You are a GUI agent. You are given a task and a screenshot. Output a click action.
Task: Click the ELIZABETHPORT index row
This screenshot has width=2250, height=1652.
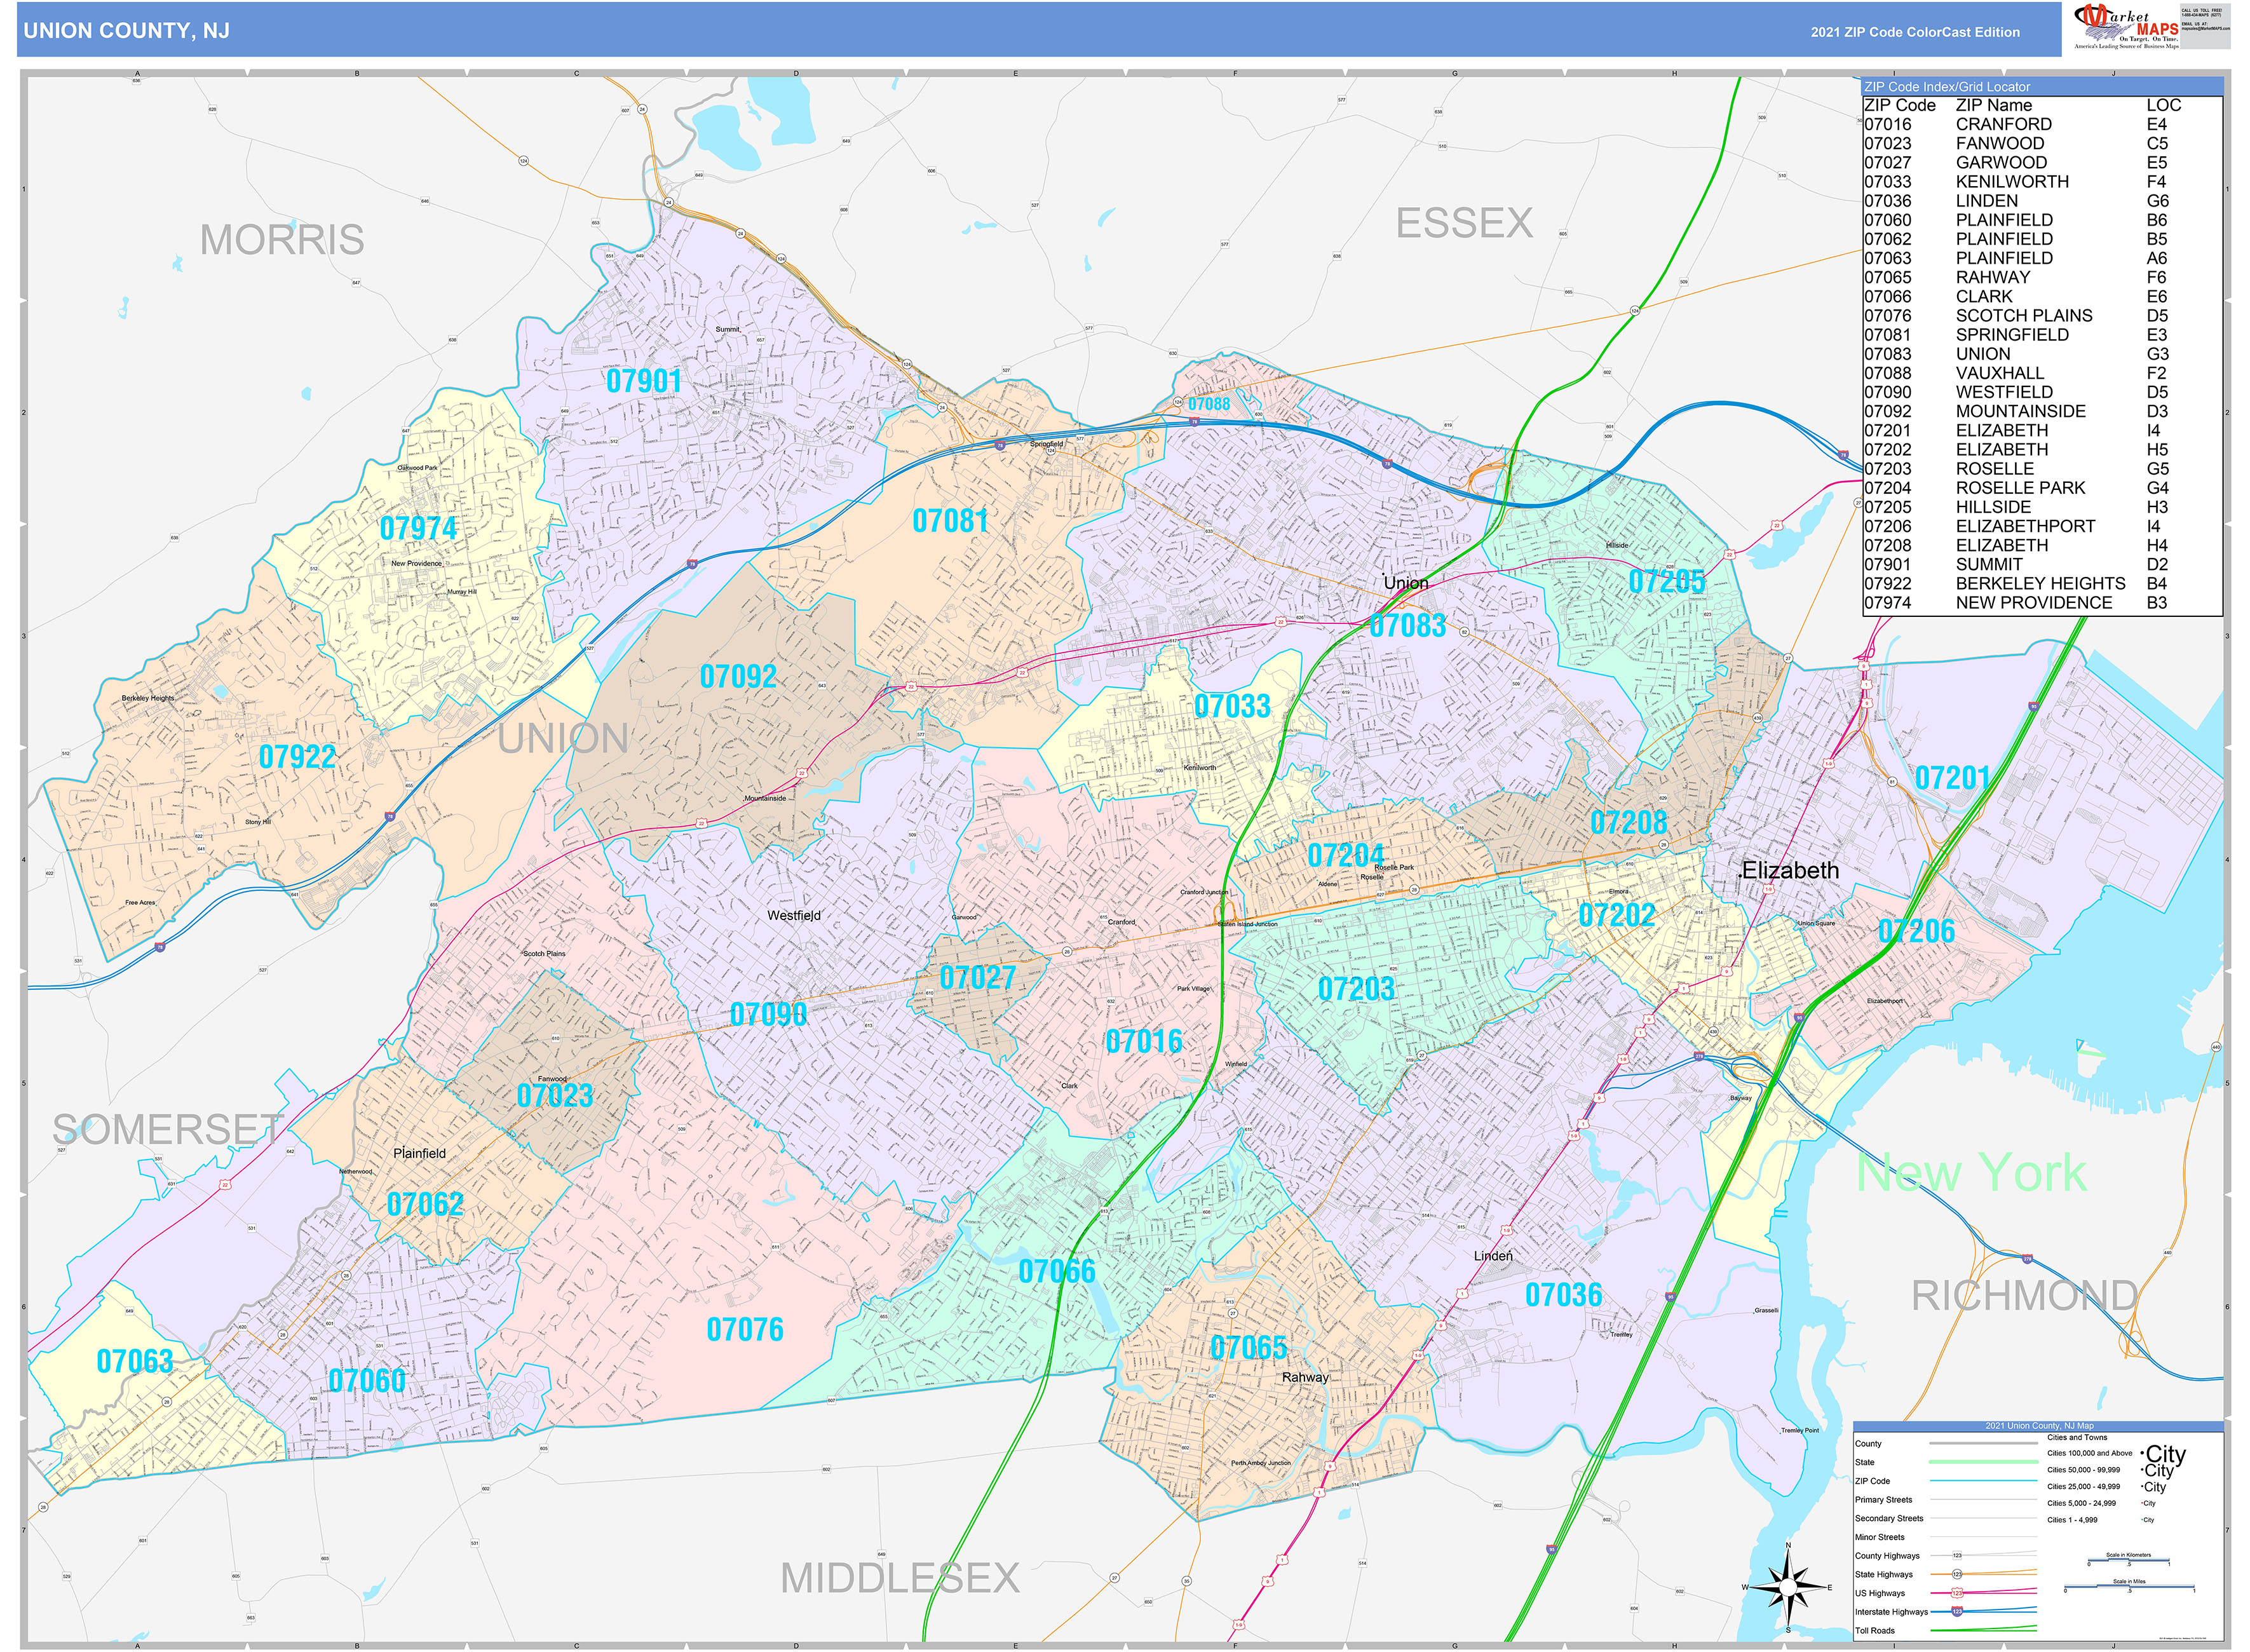tap(2042, 527)
